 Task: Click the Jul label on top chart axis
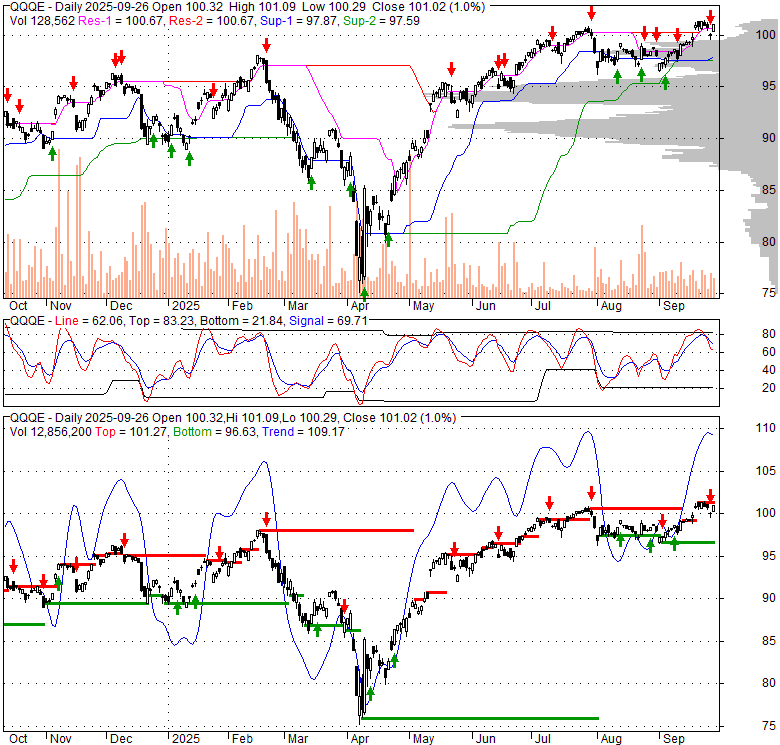tap(542, 306)
